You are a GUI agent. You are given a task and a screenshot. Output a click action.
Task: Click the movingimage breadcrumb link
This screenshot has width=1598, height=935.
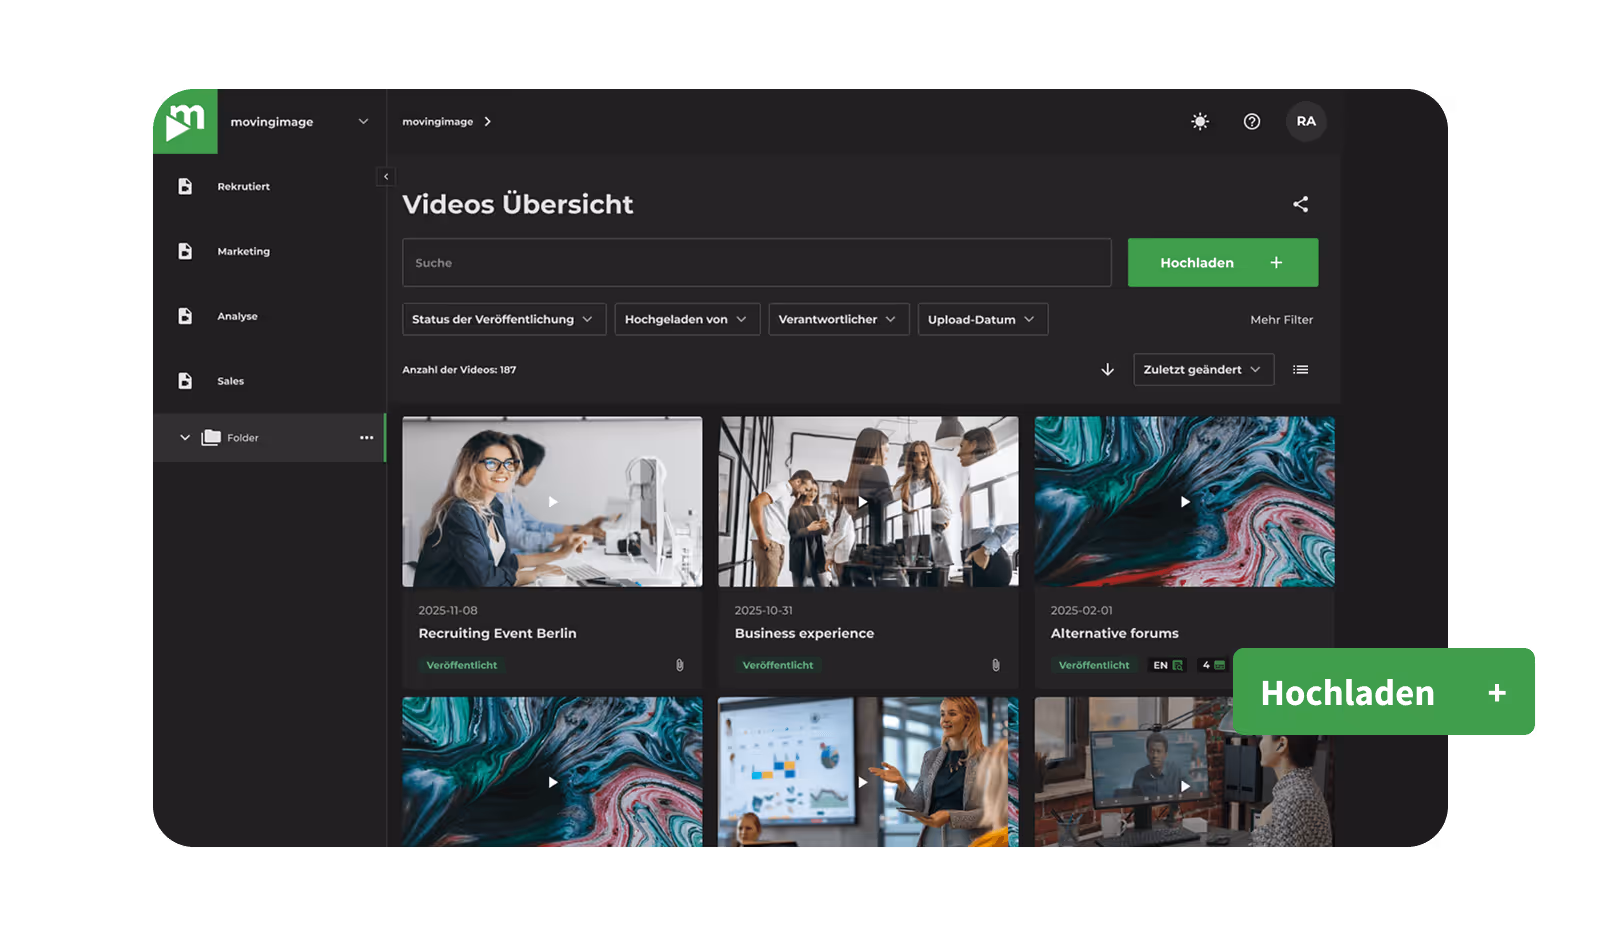[438, 121]
